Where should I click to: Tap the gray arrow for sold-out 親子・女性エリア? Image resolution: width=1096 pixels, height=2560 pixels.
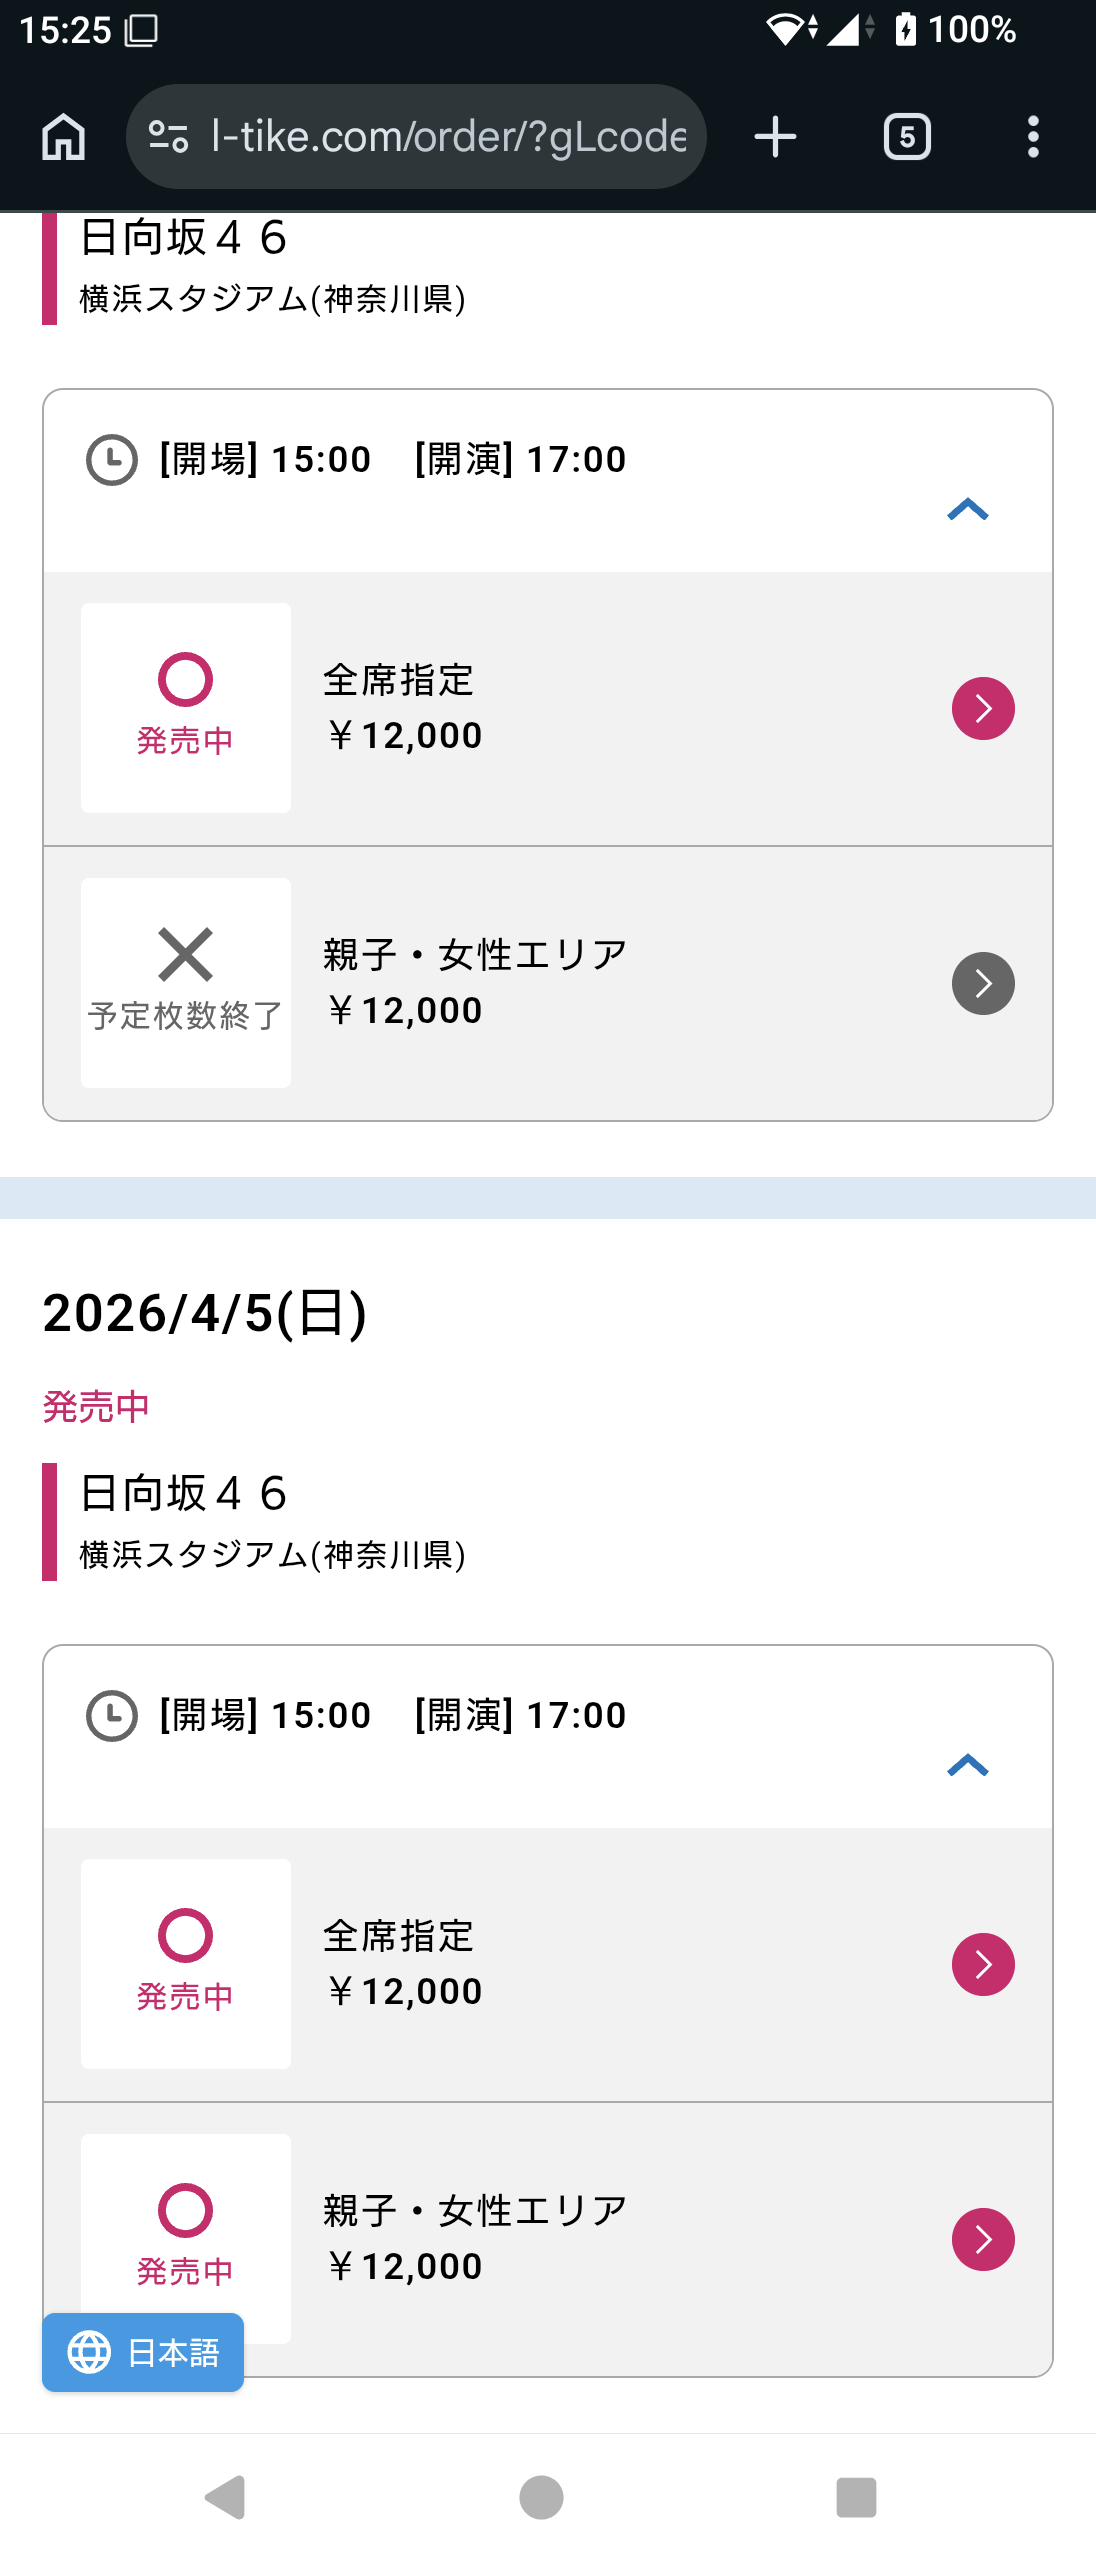pyautogui.click(x=983, y=984)
